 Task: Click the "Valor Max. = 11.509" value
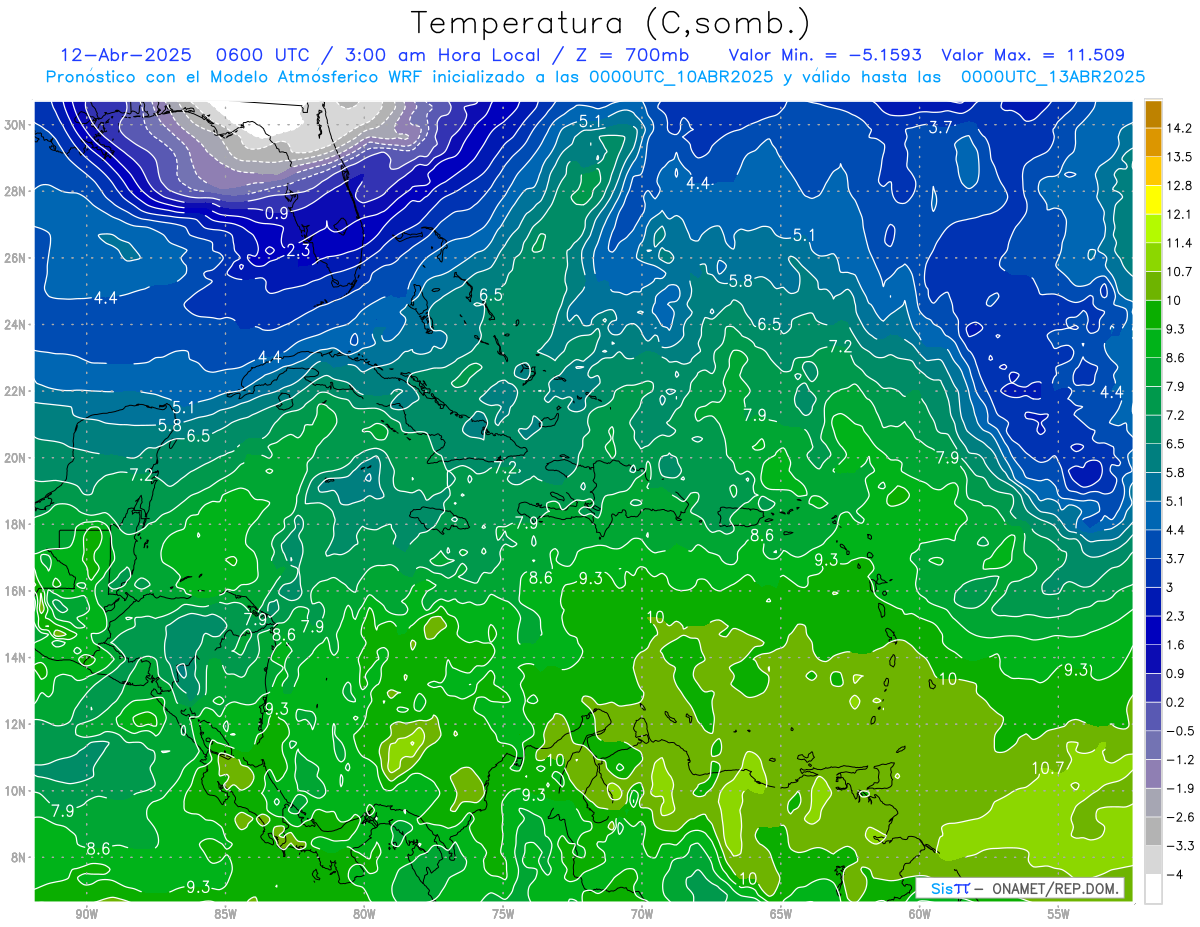[x=1034, y=55]
